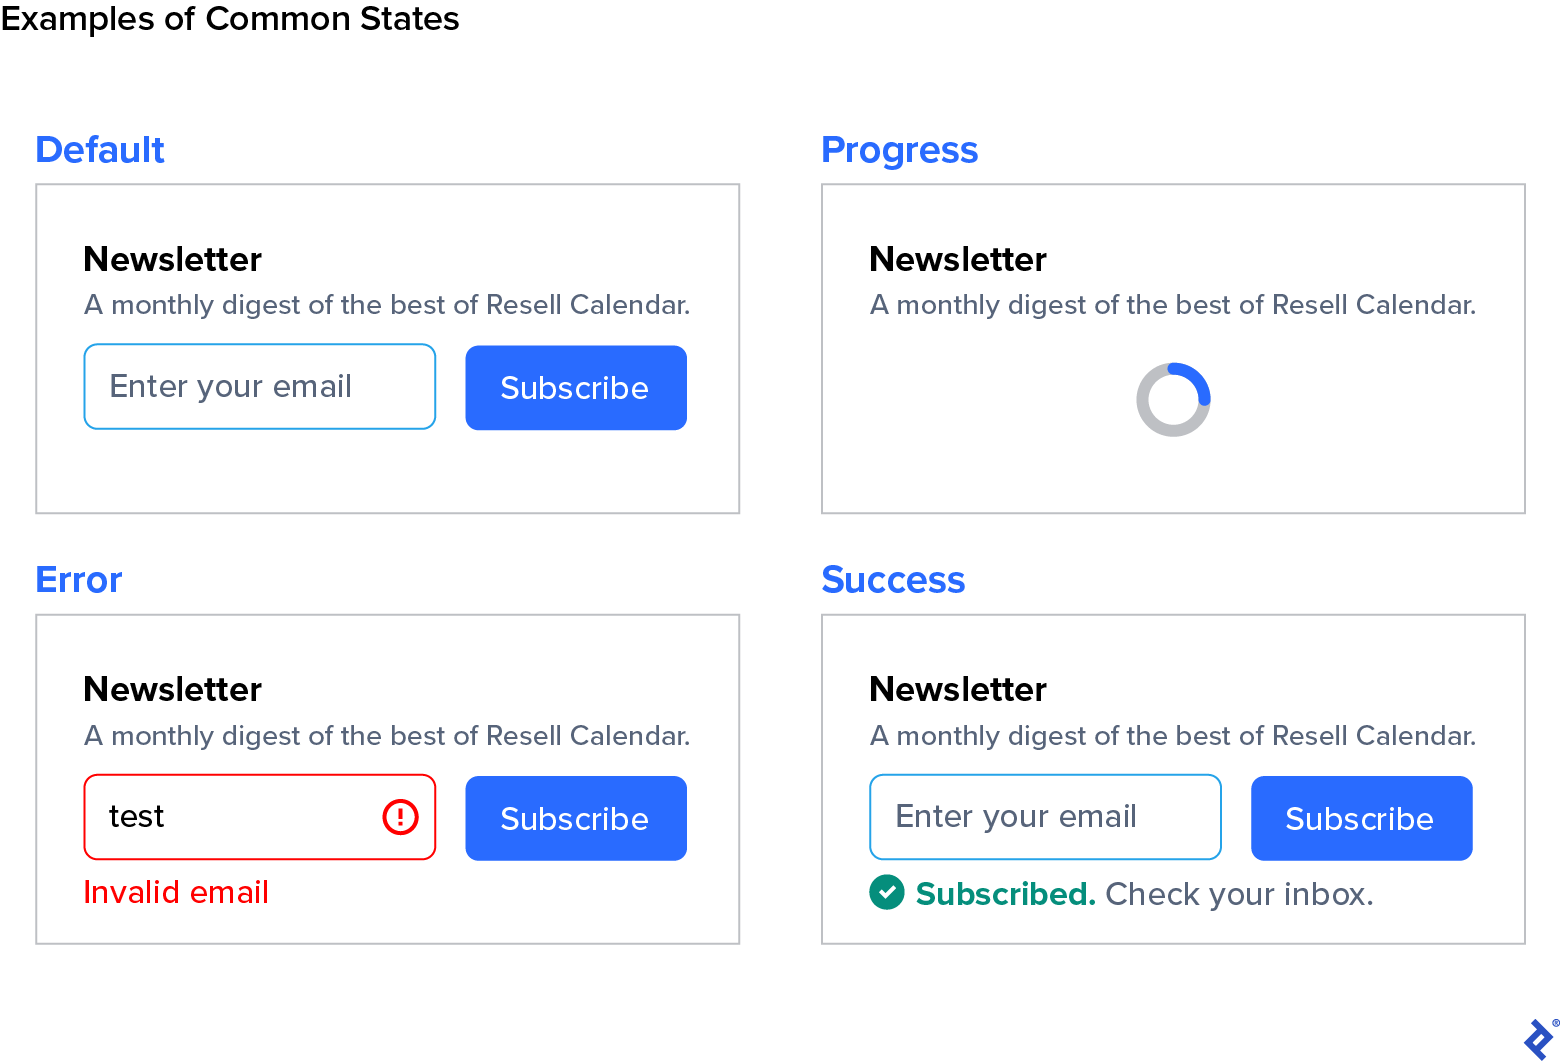Viewport: 1560px width, 1061px height.
Task: Select the Success state heading
Action: click(x=893, y=580)
